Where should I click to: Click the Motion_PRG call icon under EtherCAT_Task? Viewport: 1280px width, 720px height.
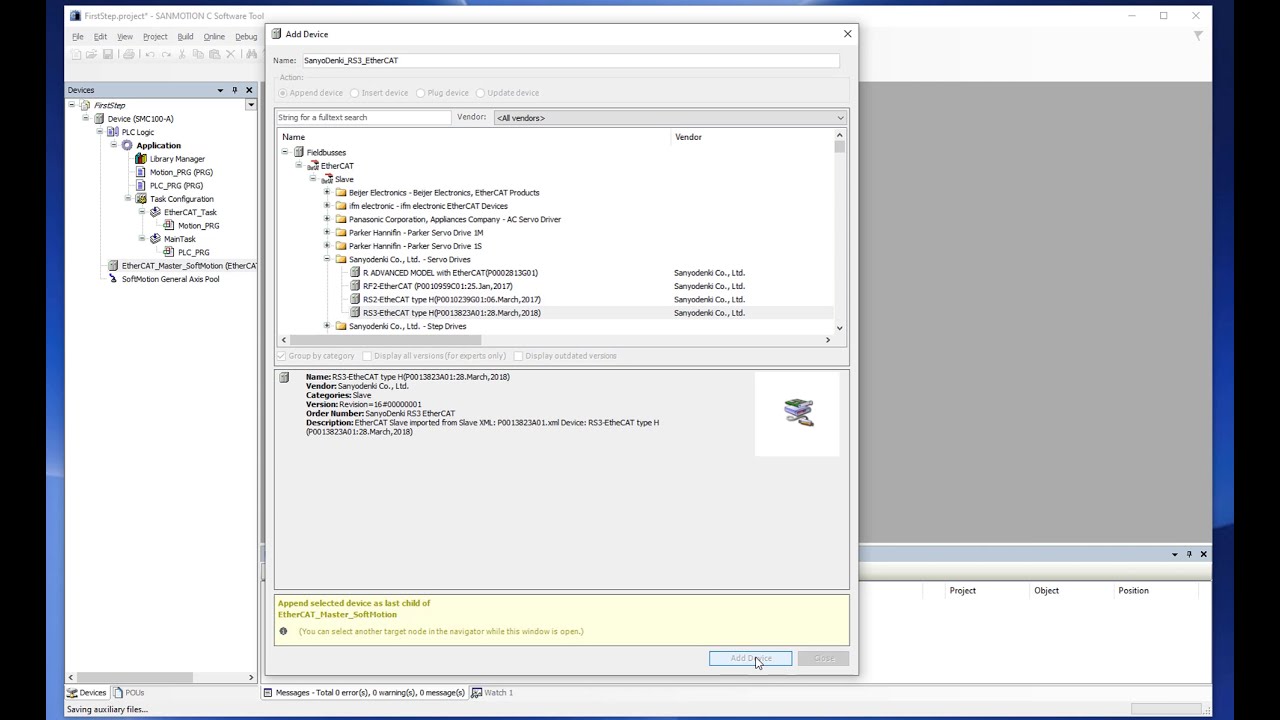point(169,225)
